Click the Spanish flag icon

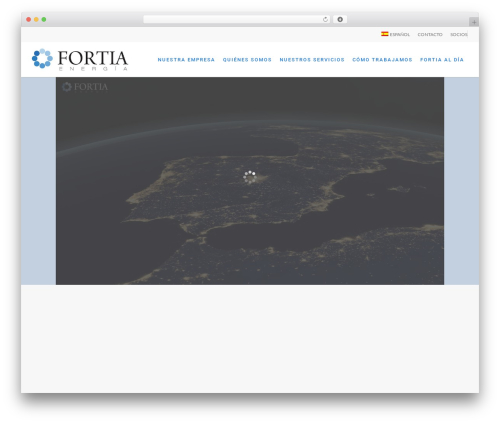tap(385, 34)
